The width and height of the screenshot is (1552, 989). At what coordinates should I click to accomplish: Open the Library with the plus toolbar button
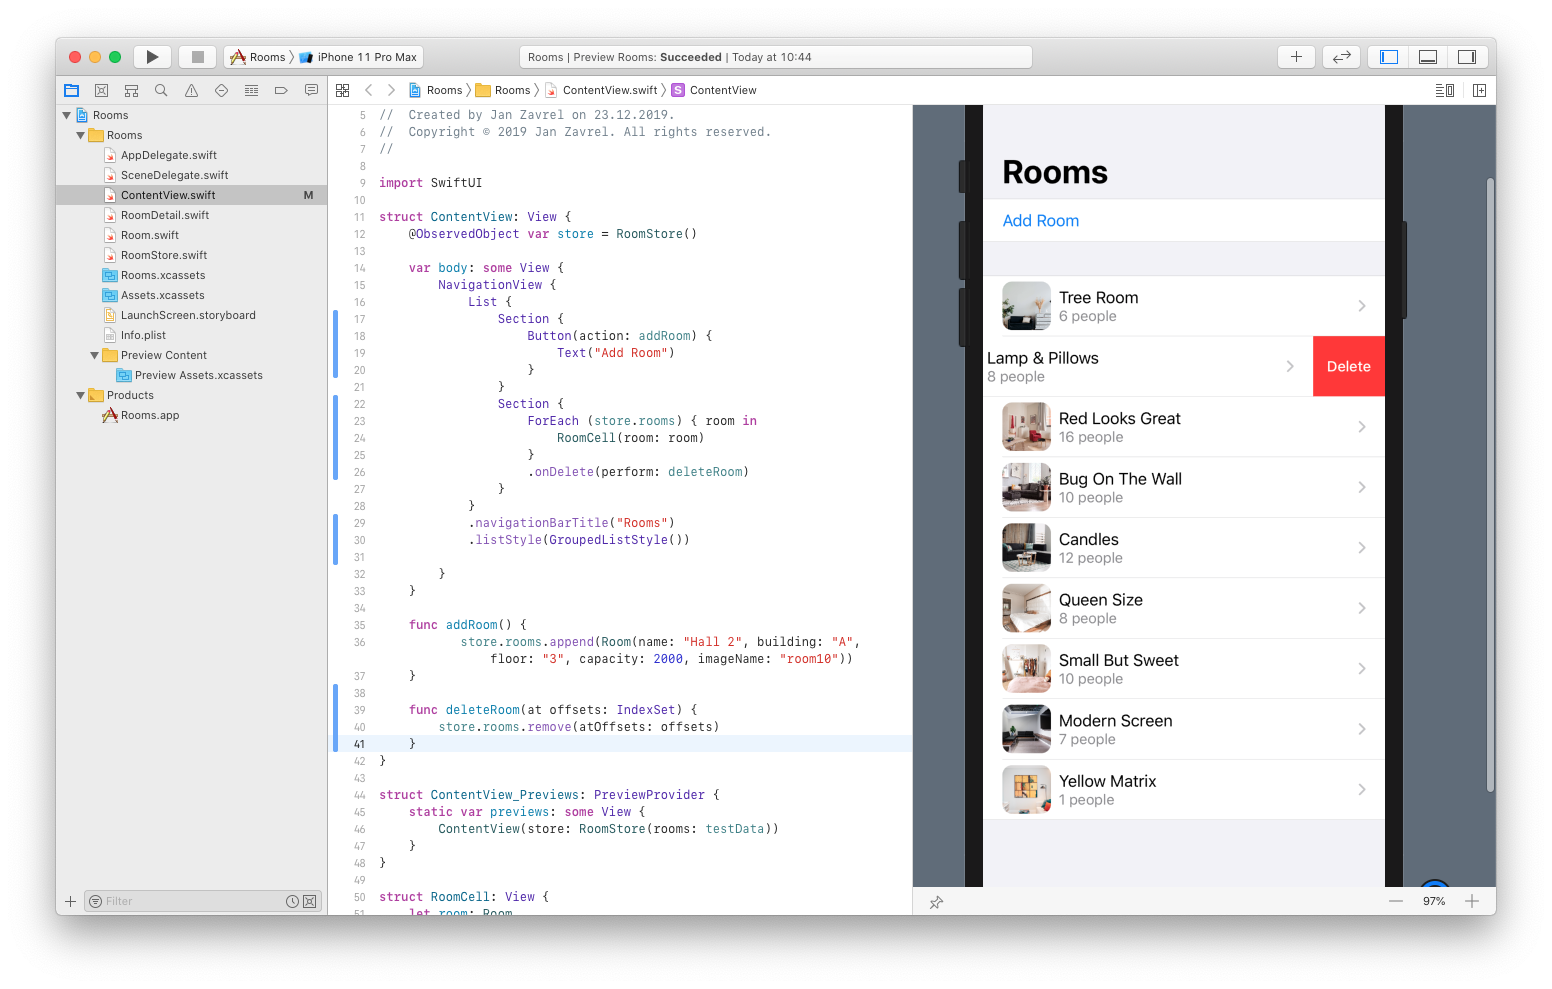point(1296,56)
